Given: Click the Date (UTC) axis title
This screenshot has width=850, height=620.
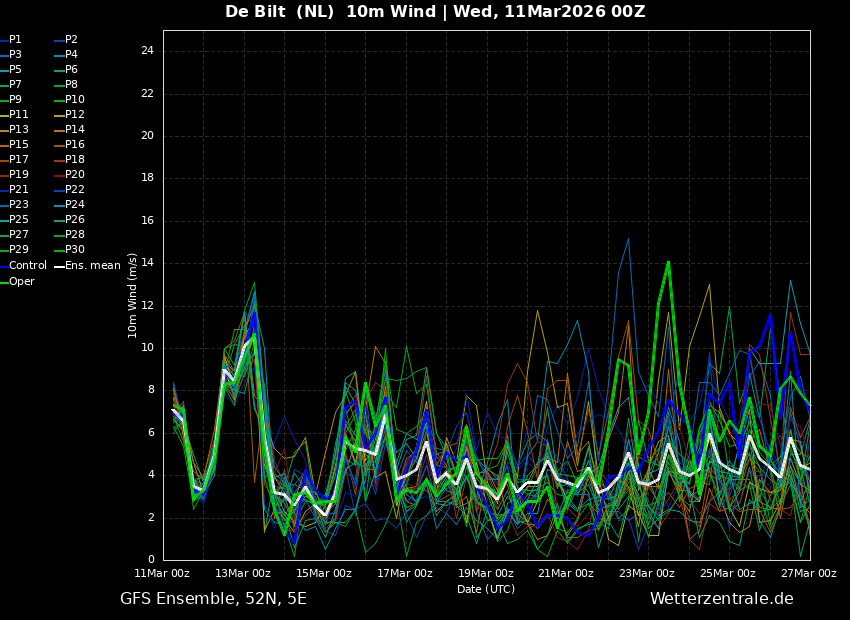Looking at the screenshot, I should [486, 590].
